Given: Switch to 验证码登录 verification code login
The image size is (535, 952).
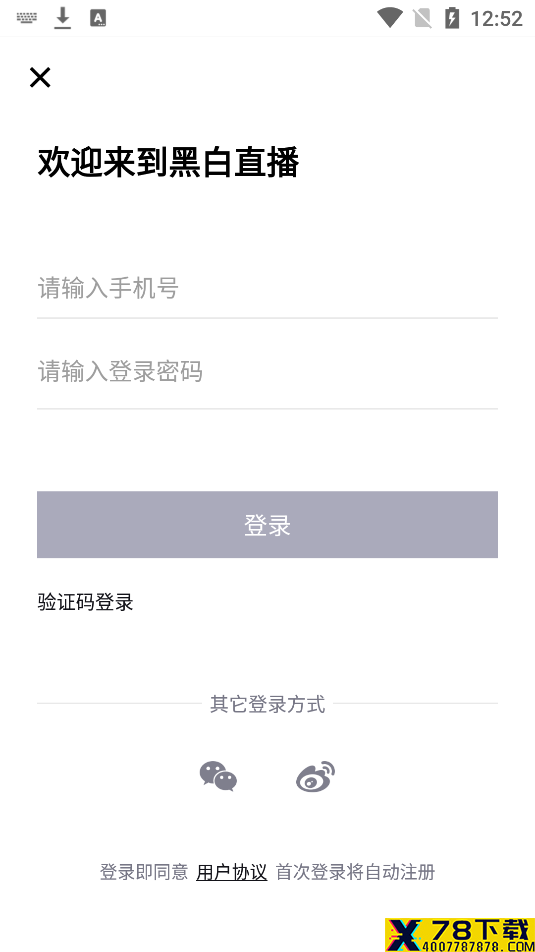Looking at the screenshot, I should point(86,602).
